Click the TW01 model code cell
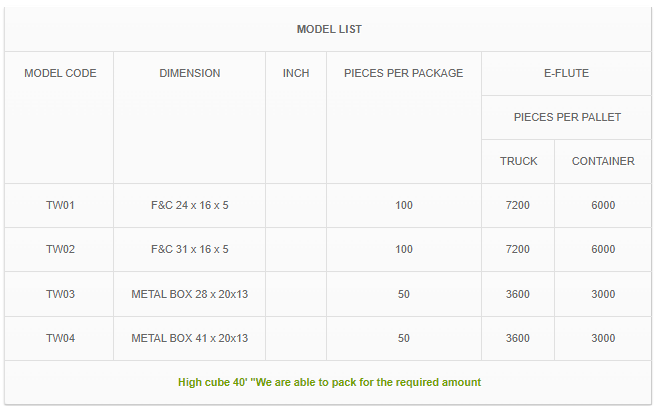 (60, 205)
